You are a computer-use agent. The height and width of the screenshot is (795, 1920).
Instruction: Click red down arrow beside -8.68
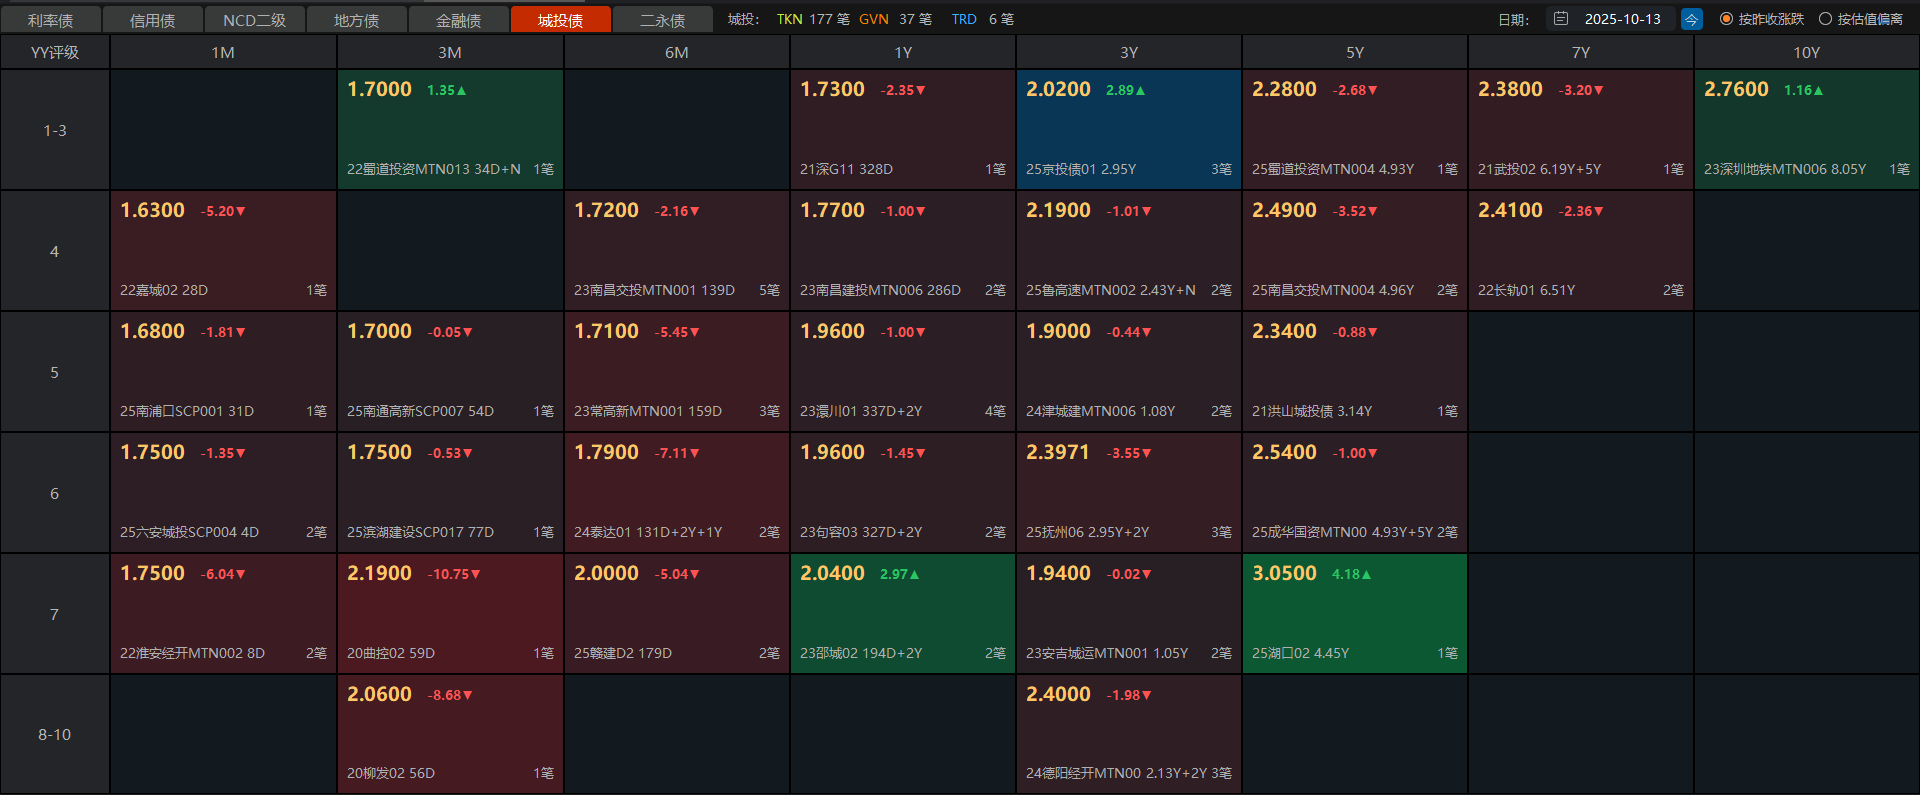467,696
